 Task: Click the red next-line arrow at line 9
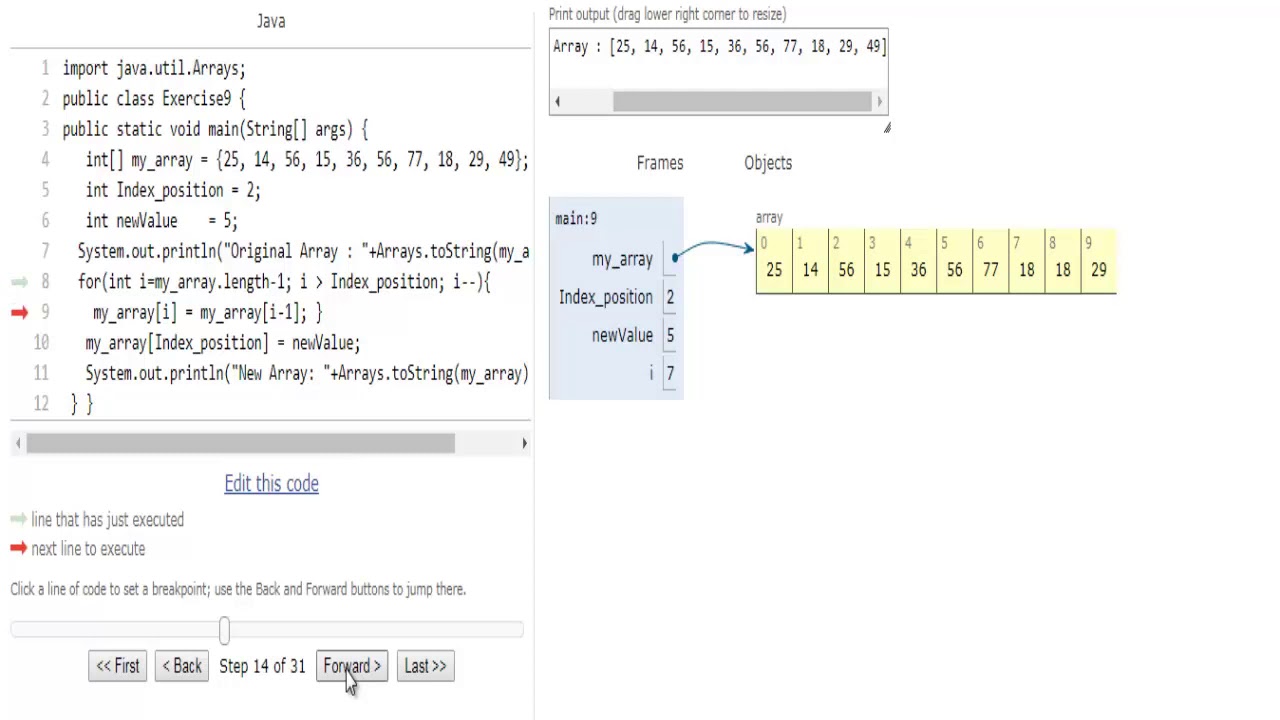point(19,313)
